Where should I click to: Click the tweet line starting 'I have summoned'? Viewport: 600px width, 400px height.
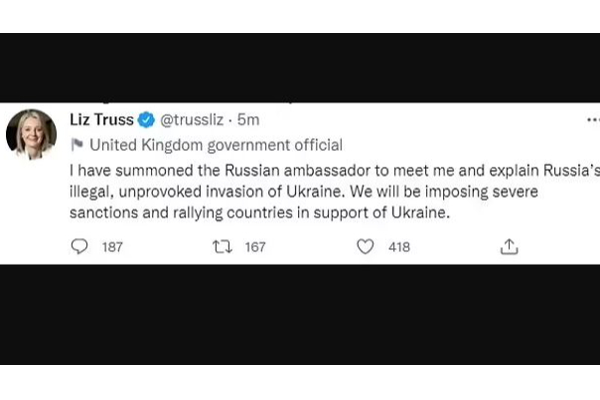(x=330, y=169)
